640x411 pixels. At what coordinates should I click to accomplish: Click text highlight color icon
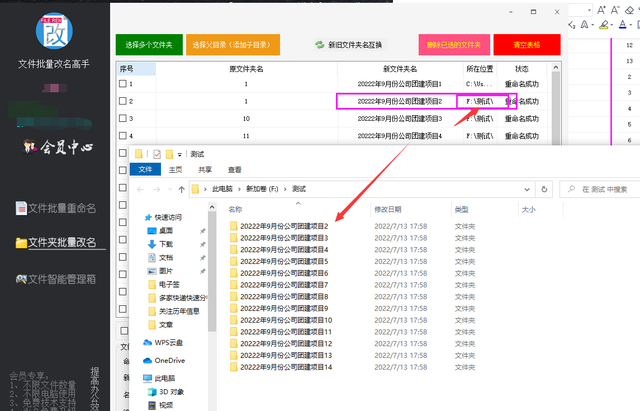pyautogui.click(x=603, y=25)
